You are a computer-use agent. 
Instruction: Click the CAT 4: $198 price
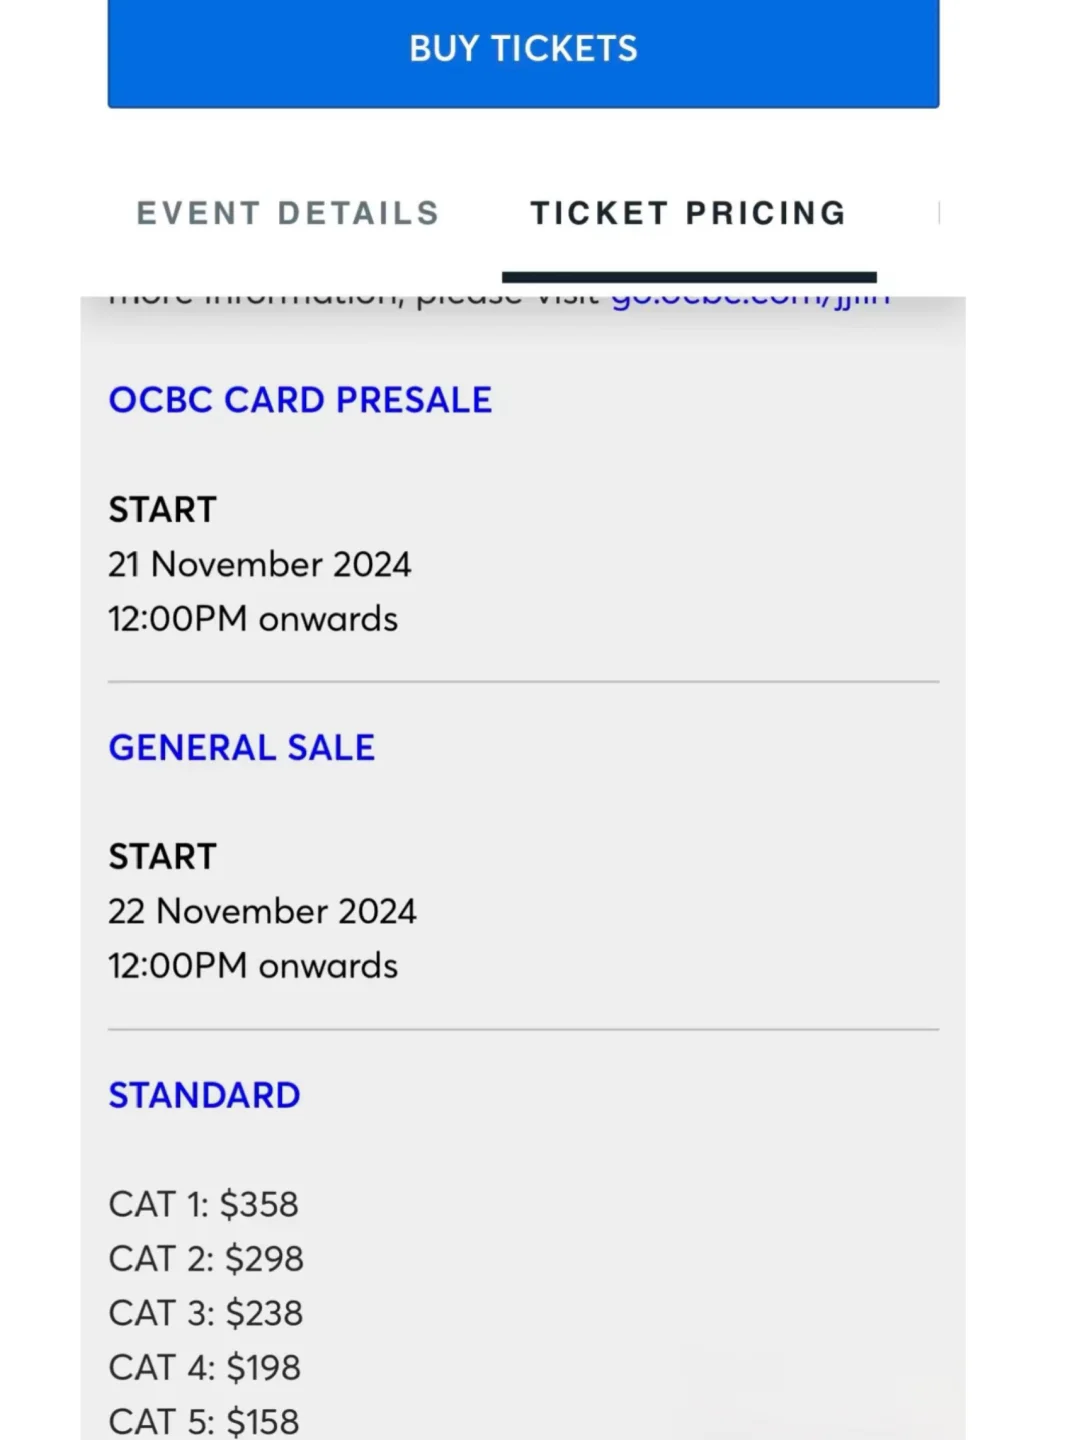(204, 1368)
